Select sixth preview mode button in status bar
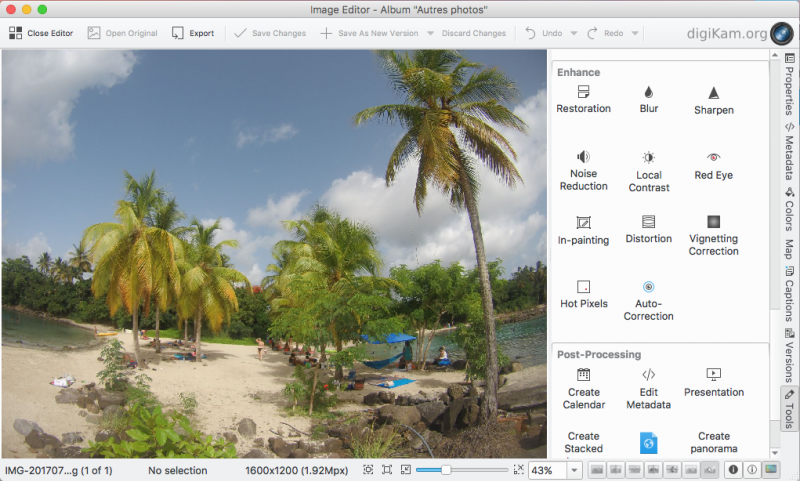The image size is (800, 481). [x=691, y=470]
